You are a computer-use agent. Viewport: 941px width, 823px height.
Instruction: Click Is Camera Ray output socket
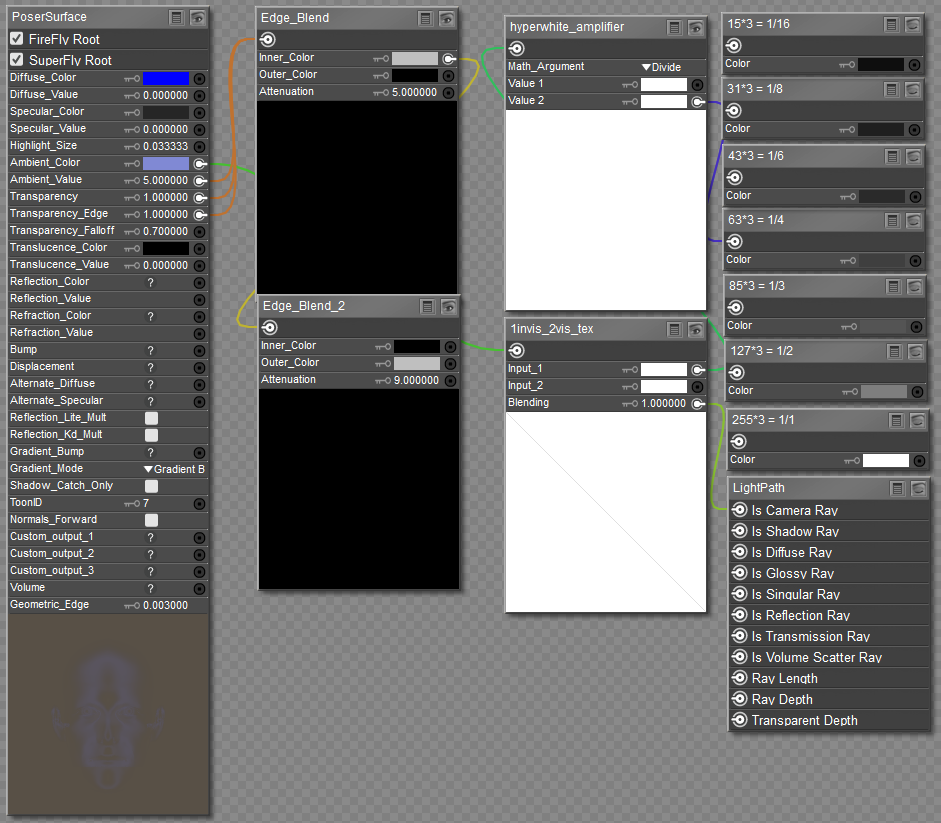point(740,510)
